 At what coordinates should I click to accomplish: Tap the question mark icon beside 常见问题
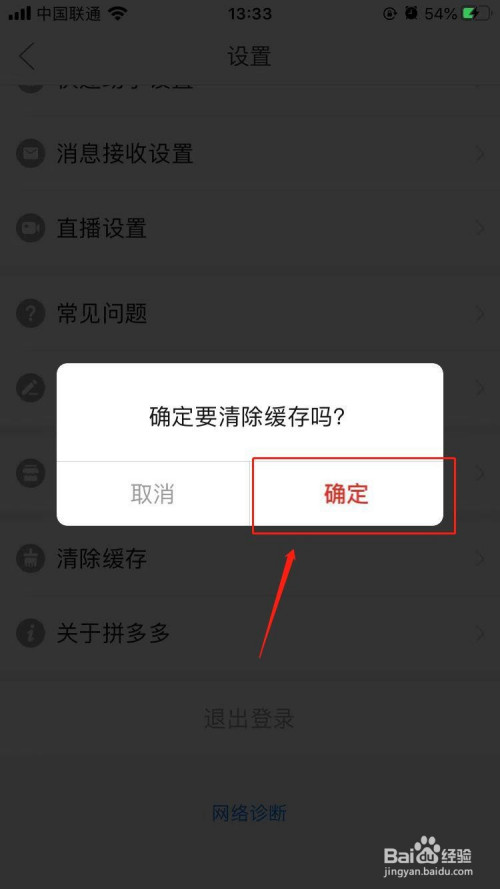coord(31,312)
